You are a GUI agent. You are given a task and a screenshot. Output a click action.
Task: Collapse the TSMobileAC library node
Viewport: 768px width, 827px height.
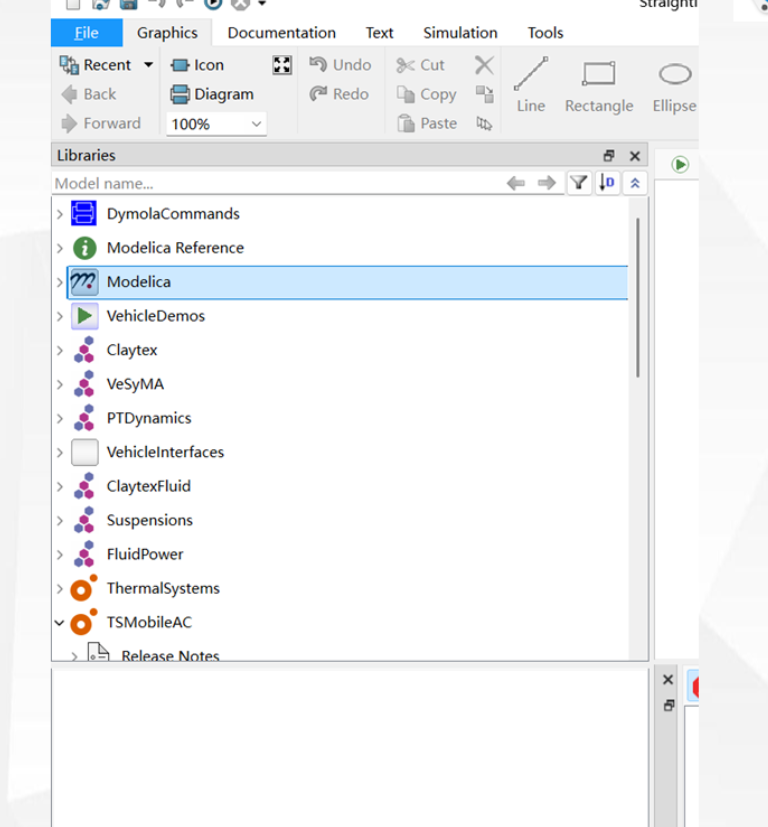click(60, 622)
